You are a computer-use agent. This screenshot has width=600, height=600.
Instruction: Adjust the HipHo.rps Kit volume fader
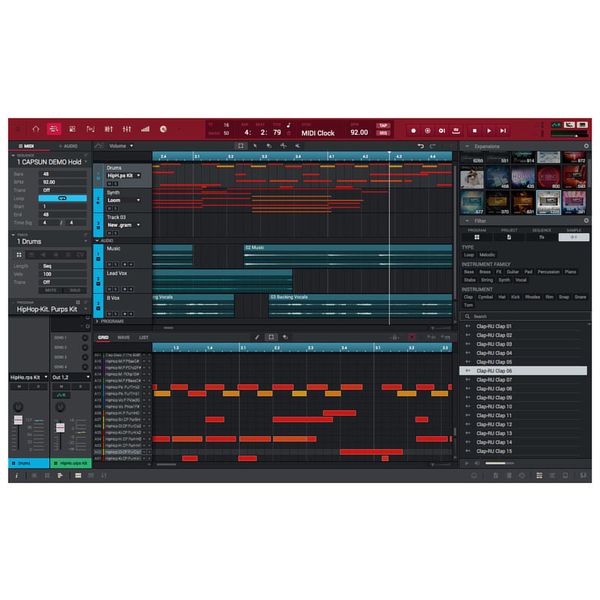click(x=60, y=427)
